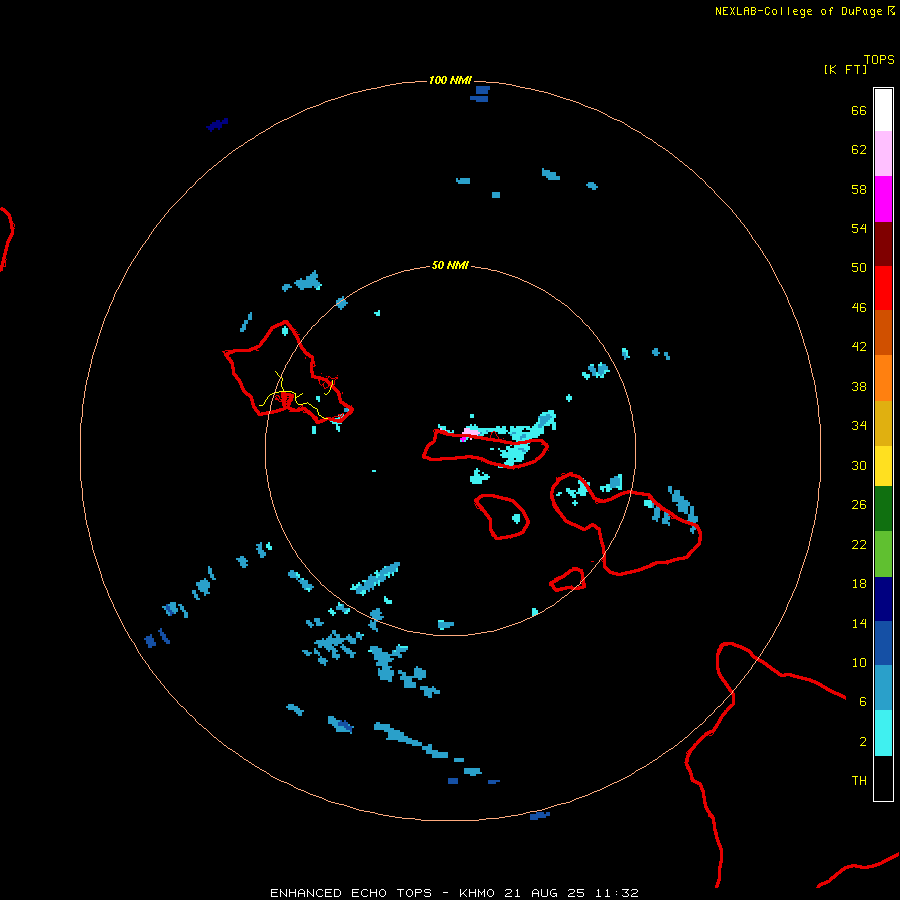The height and width of the screenshot is (900, 900).
Task: Click the dark orange 46 kft legend swatch
Action: (x=883, y=333)
